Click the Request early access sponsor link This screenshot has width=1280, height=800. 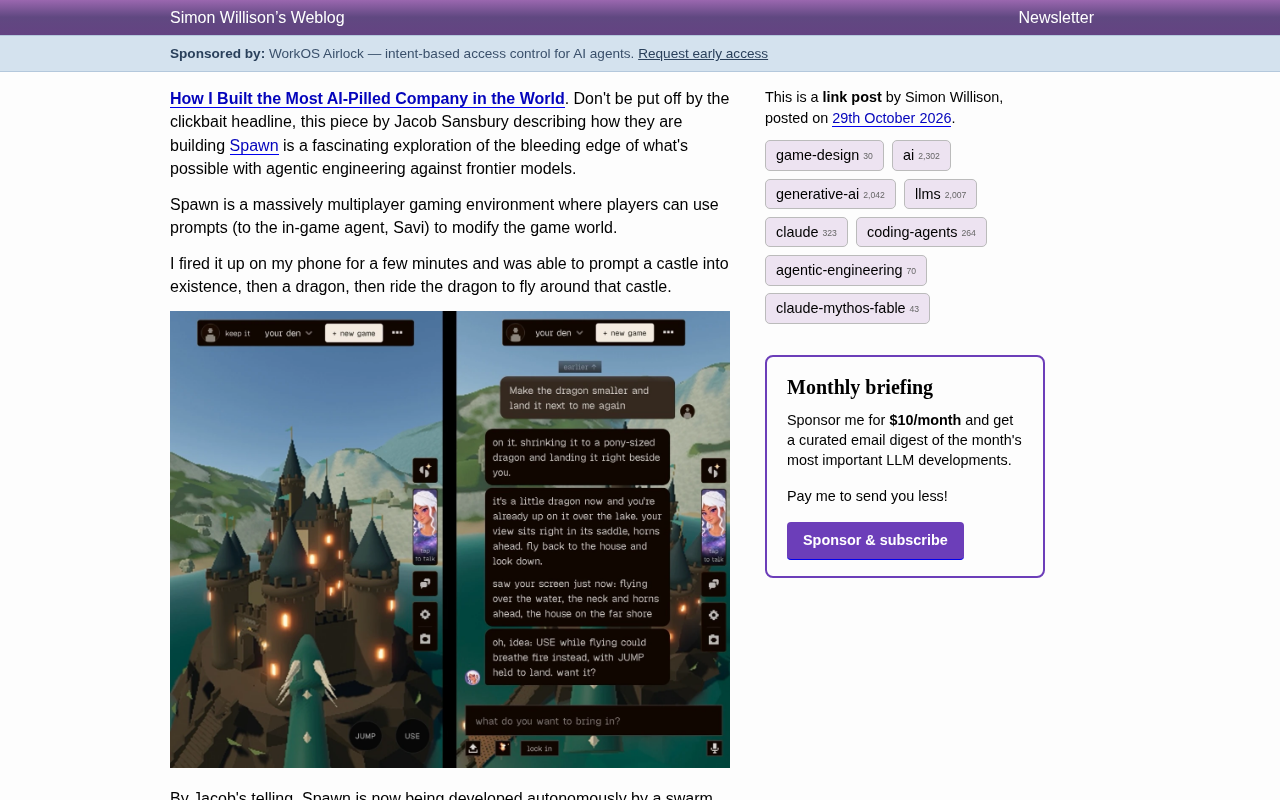(703, 54)
